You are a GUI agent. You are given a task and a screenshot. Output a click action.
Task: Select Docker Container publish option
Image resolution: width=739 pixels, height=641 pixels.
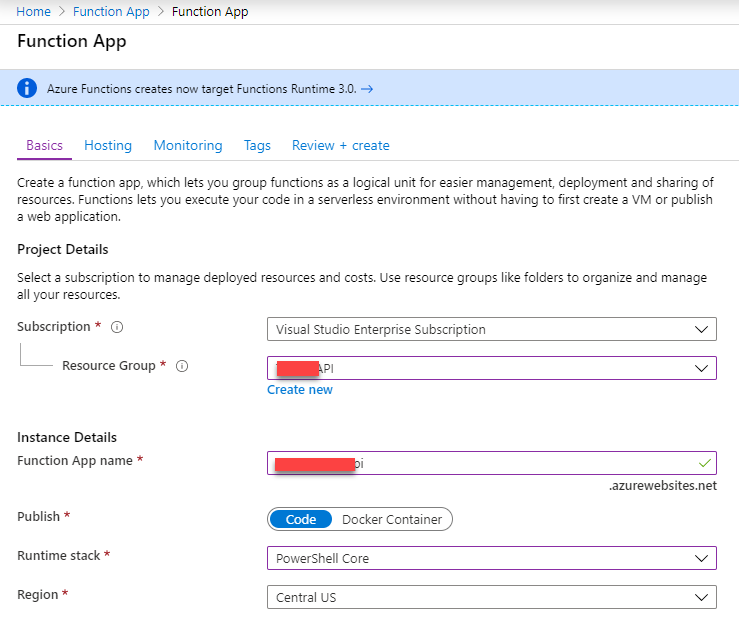click(391, 519)
